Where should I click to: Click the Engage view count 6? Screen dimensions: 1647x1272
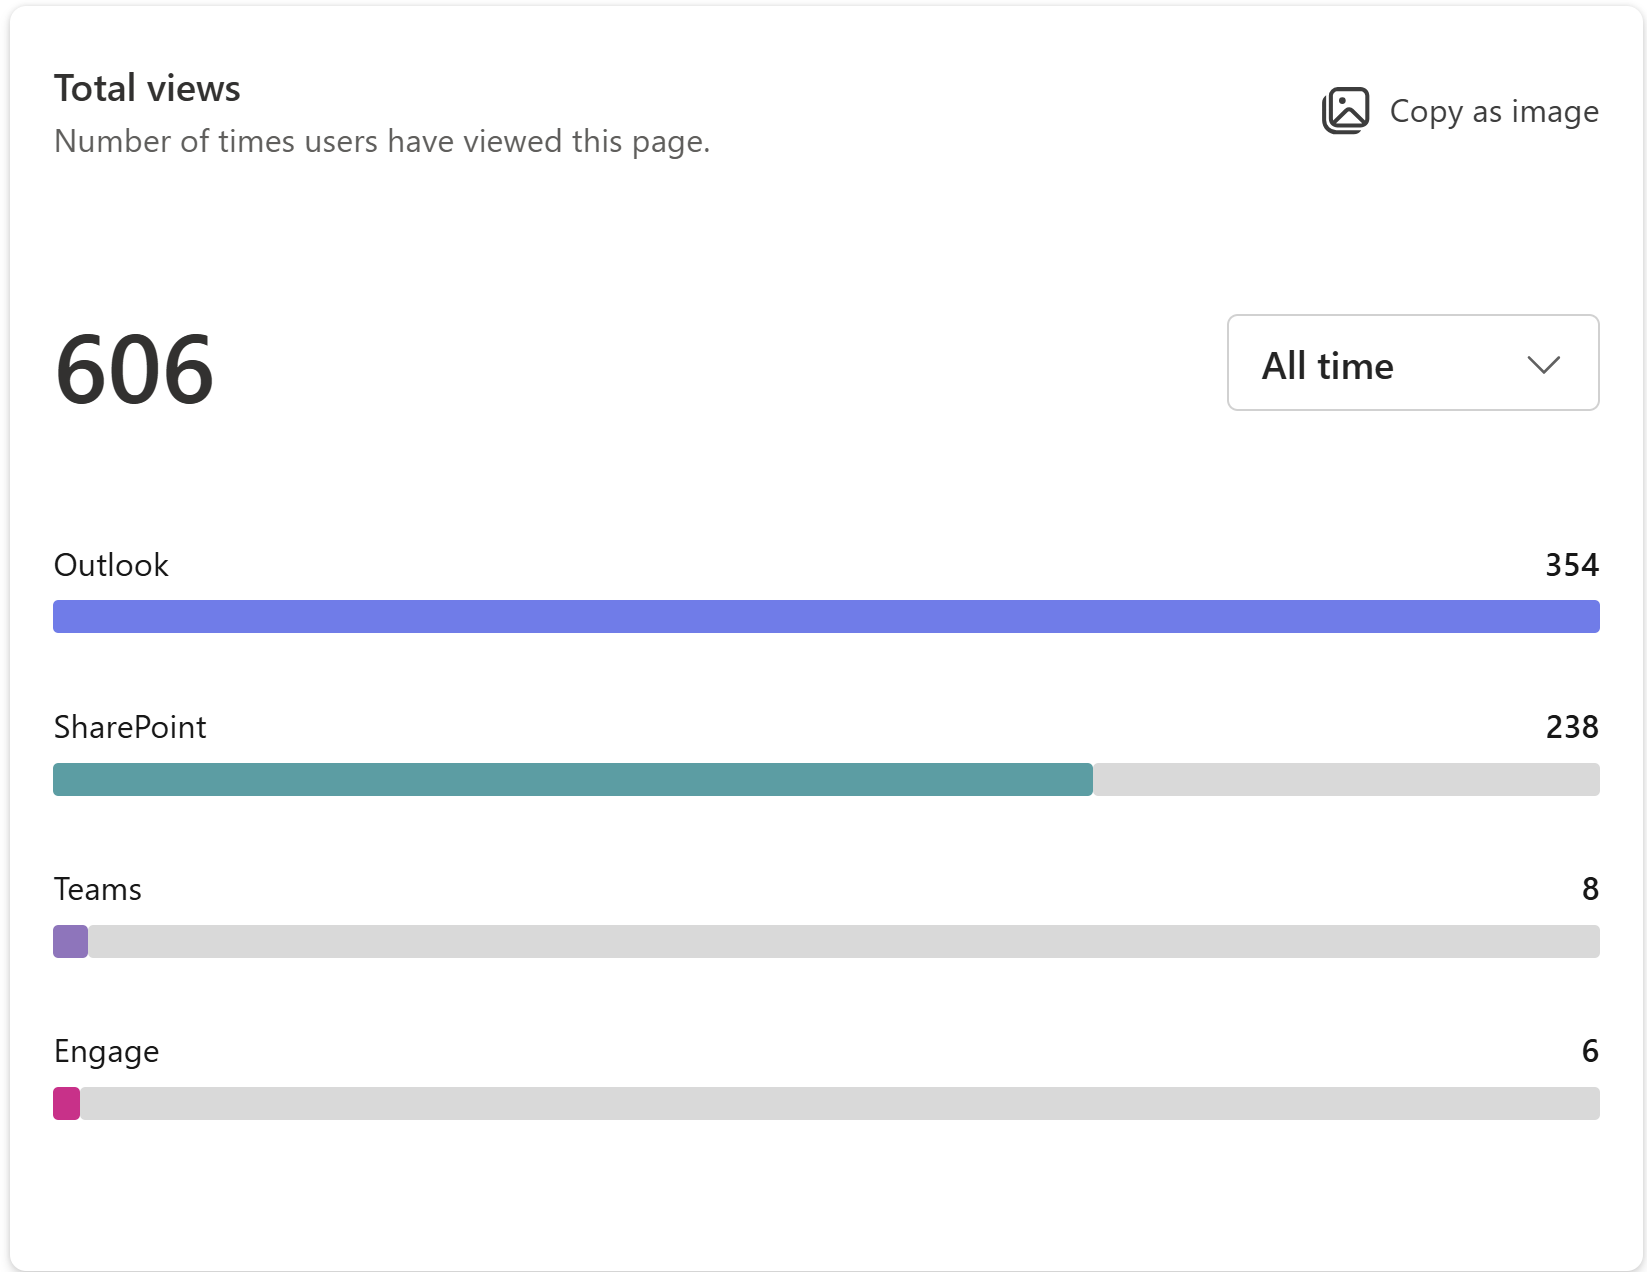point(1589,1051)
